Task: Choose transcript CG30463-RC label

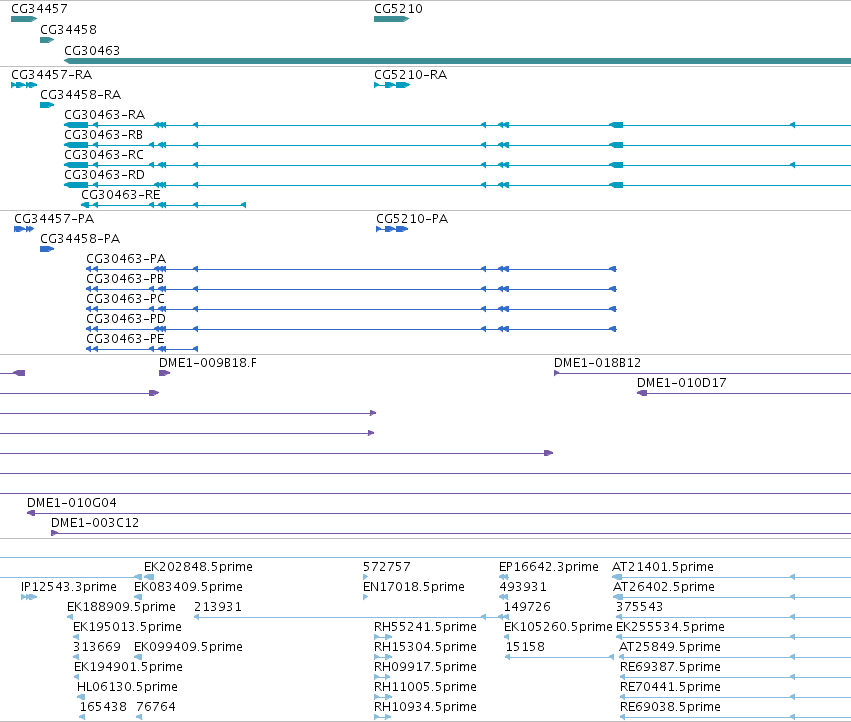Action: [104, 155]
